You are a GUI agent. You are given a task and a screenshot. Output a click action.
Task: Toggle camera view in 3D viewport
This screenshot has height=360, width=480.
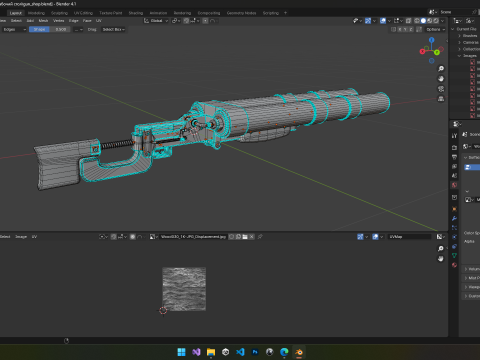(441, 89)
